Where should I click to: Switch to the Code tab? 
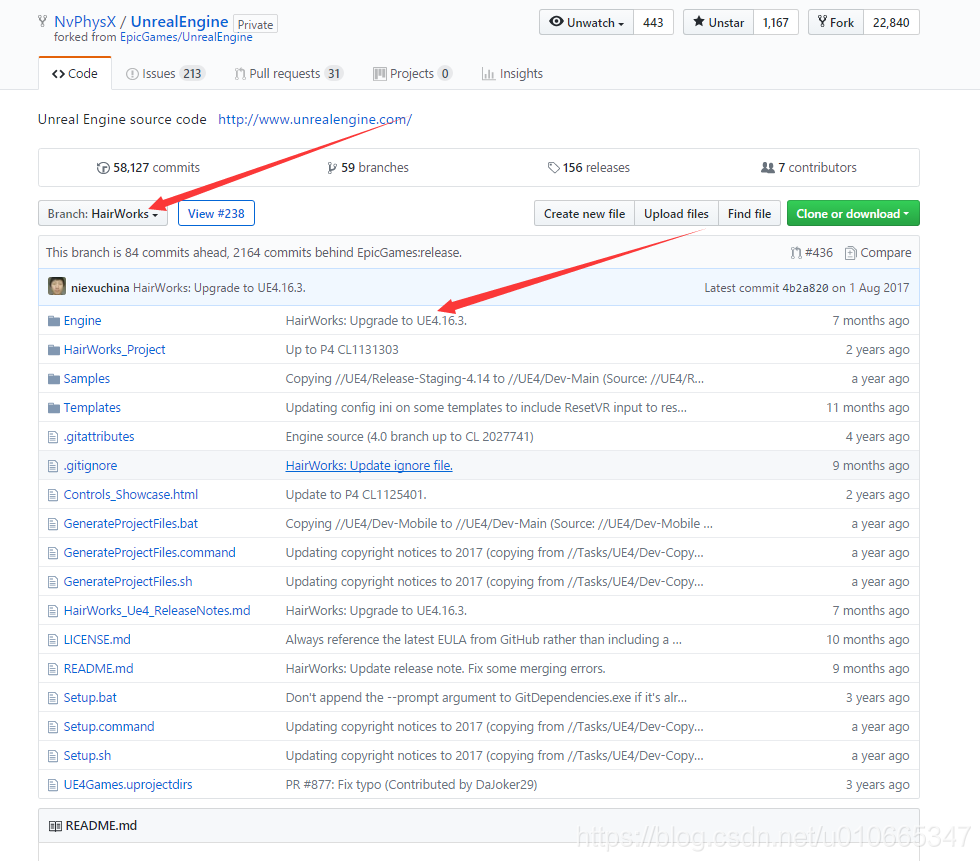click(75, 74)
